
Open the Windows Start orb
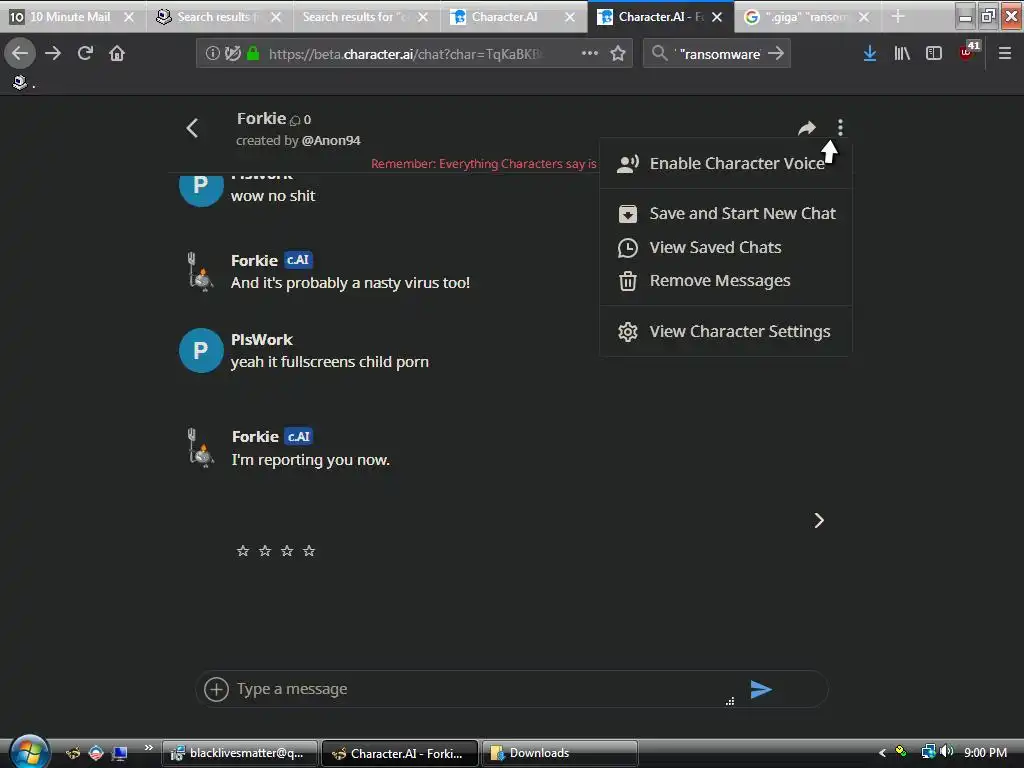(29, 752)
